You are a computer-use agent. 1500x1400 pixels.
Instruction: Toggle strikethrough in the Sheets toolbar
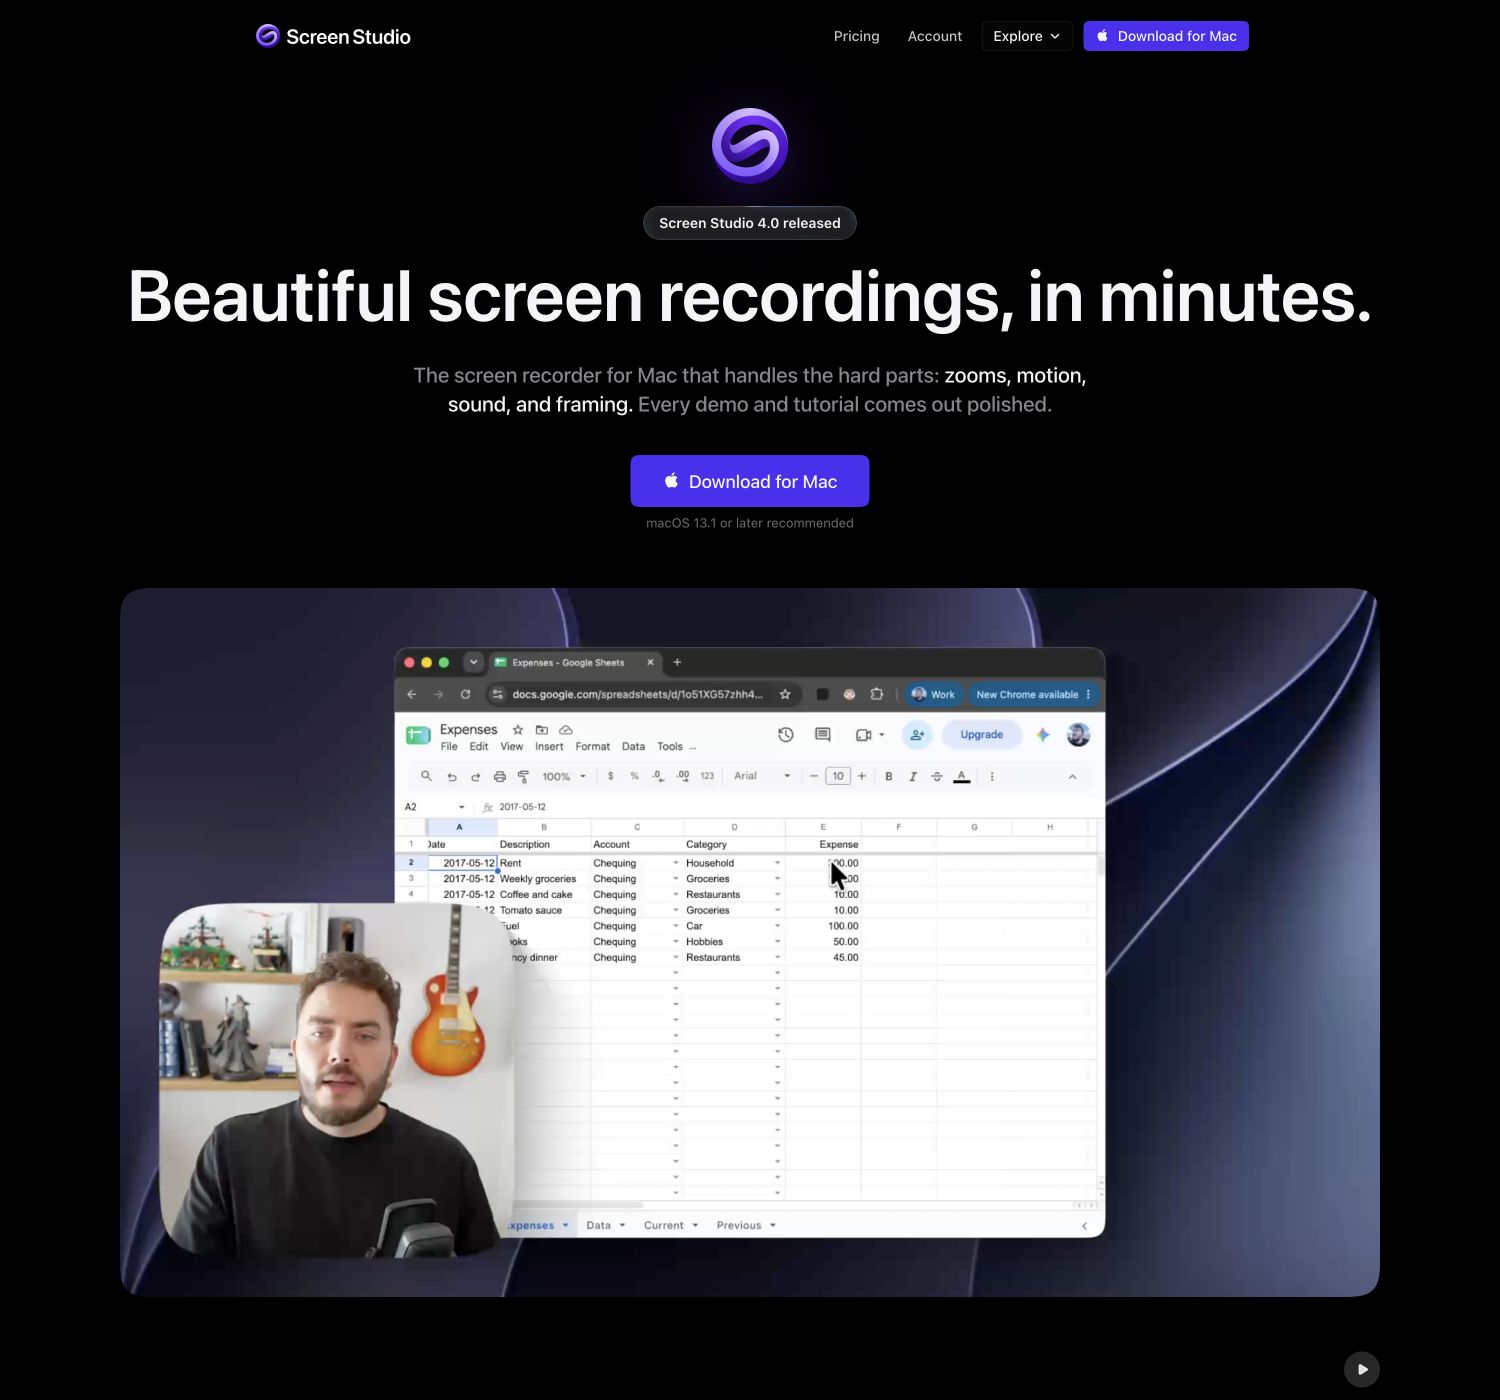937,777
